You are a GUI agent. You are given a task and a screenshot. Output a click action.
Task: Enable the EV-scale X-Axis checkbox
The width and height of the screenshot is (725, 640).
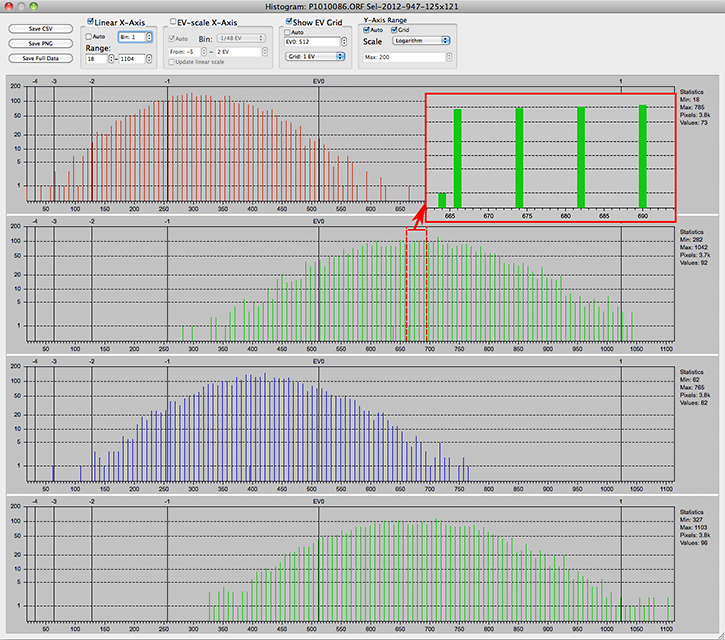click(x=173, y=22)
